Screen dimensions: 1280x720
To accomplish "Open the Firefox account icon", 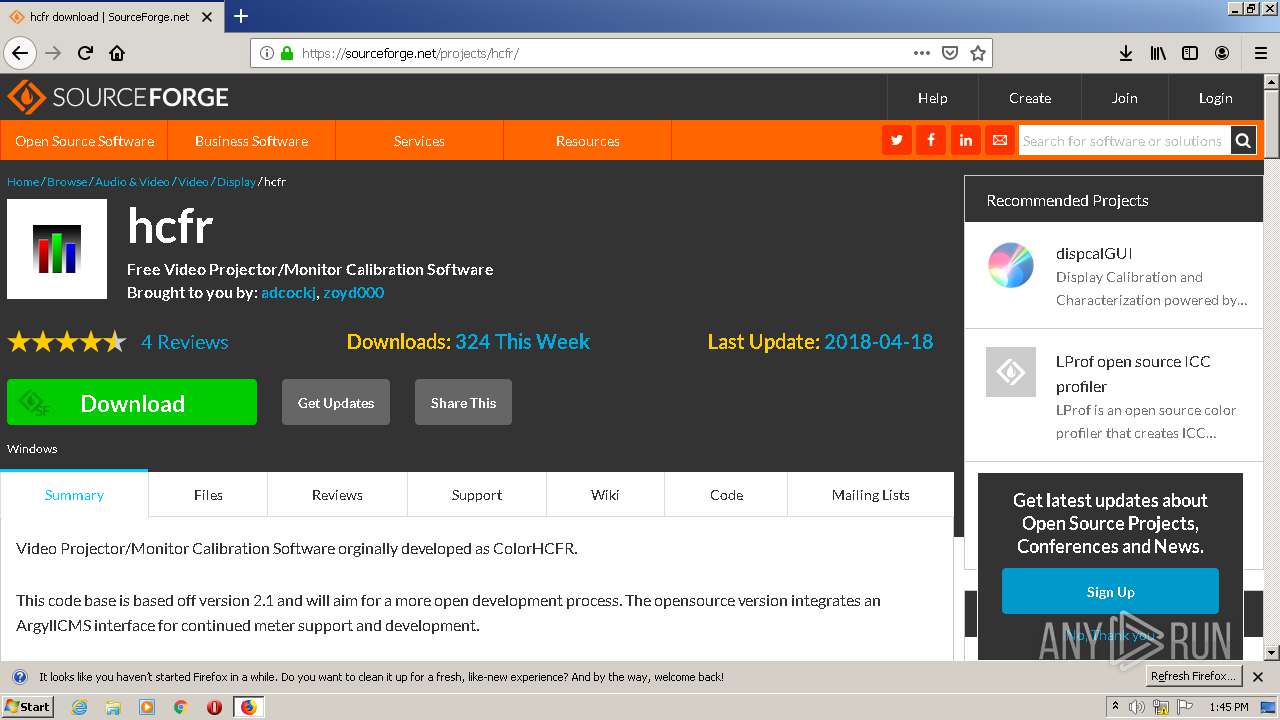I will pyautogui.click(x=1222, y=53).
